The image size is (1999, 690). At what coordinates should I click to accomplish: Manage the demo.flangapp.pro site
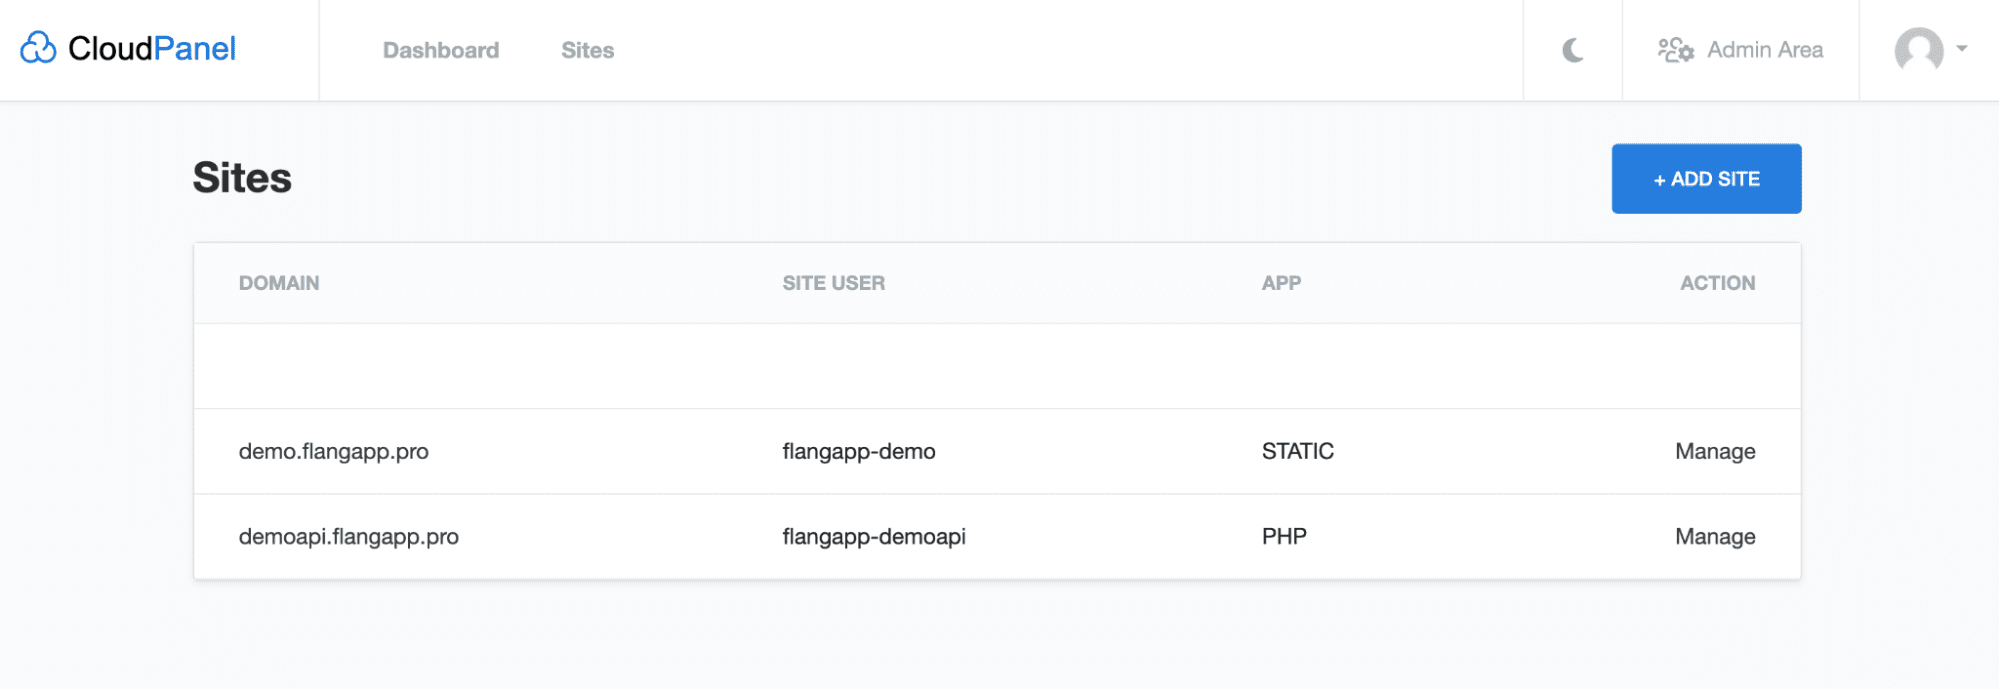click(1714, 451)
